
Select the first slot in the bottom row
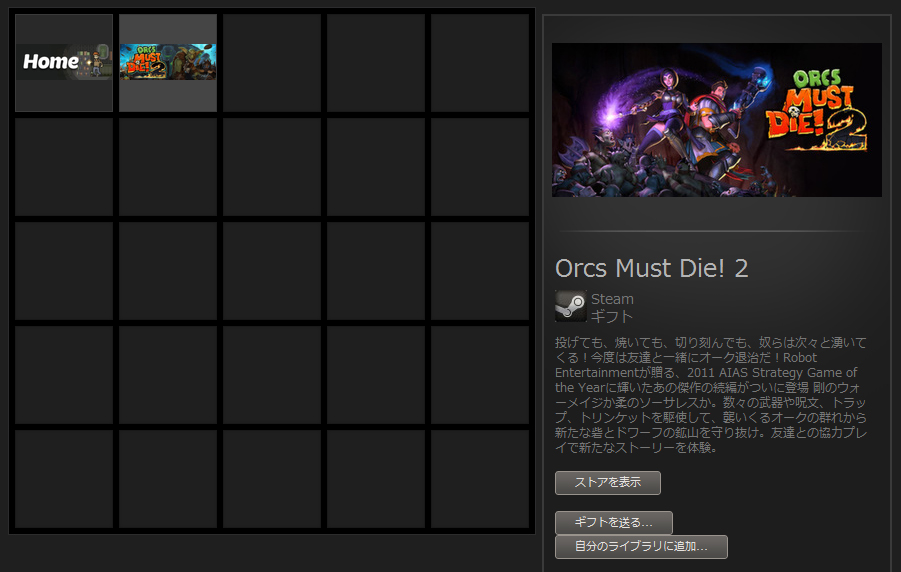point(64,479)
